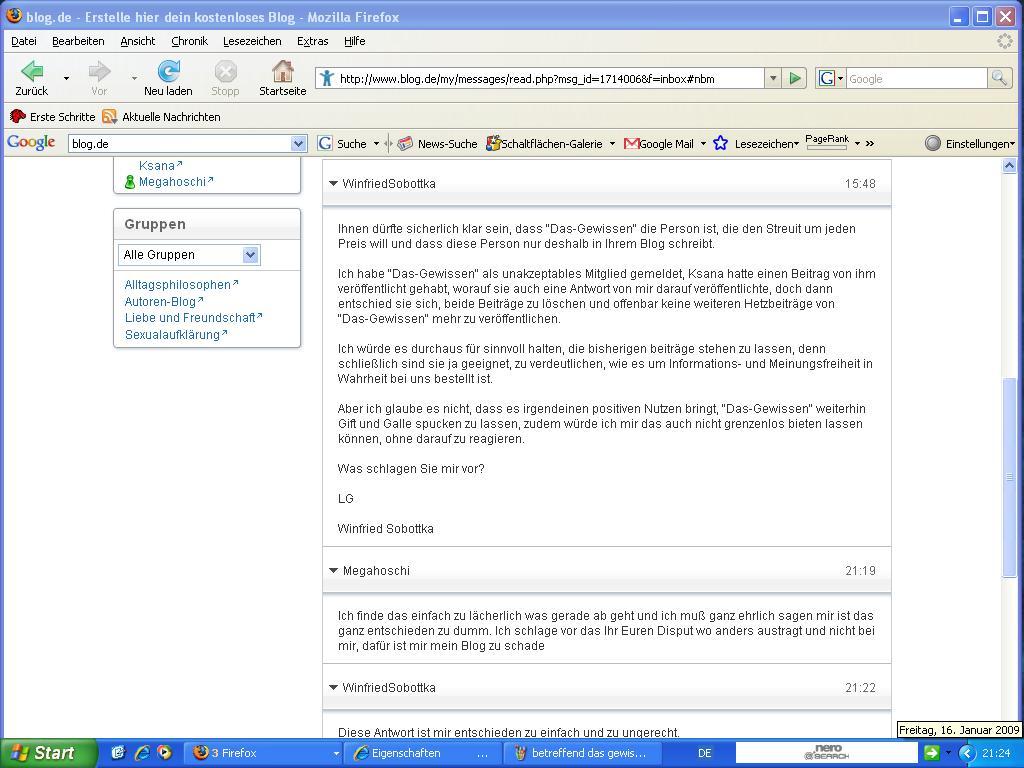Viewport: 1024px width, 768px height.
Task: Click the Nero Search deskbar
Action: tap(826, 752)
